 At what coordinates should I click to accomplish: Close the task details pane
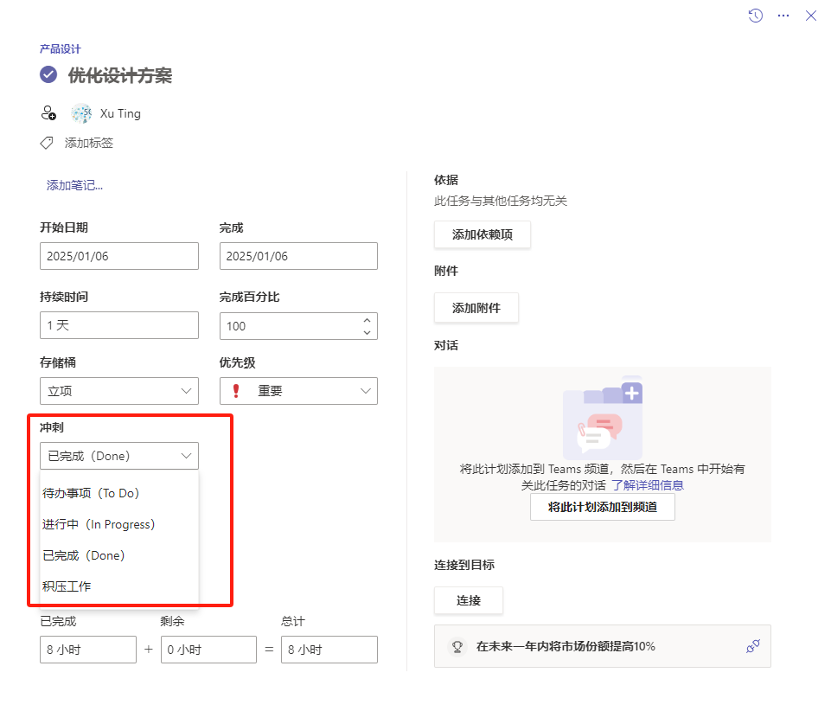(x=811, y=16)
